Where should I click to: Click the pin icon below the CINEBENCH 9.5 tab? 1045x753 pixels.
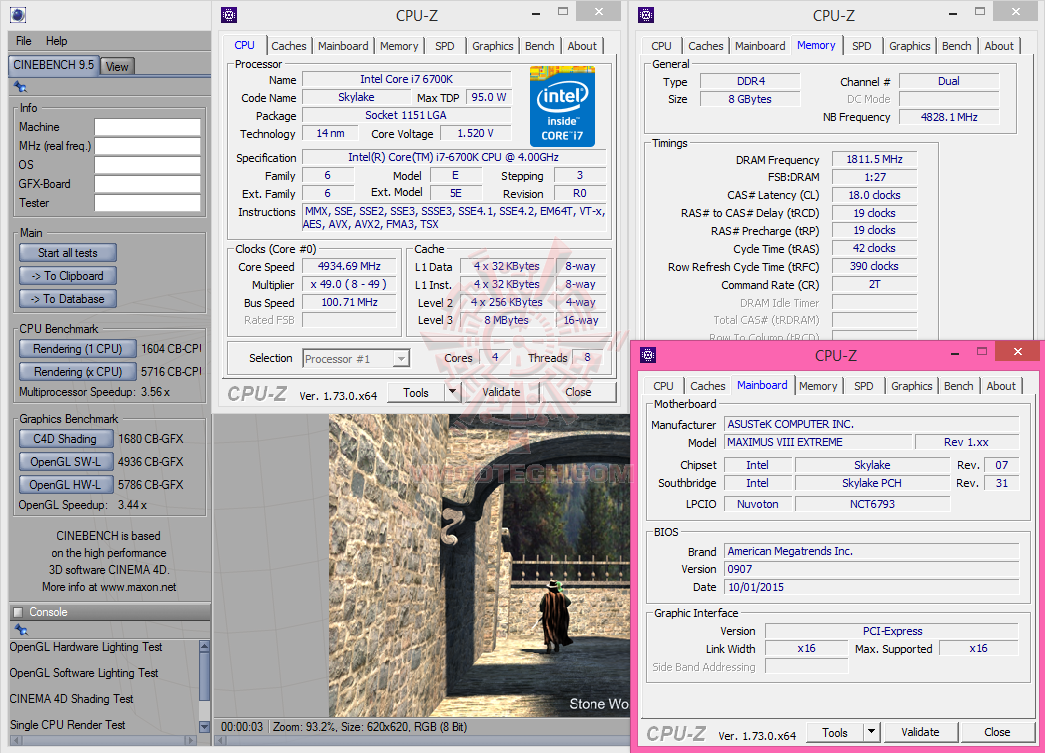tap(19, 87)
